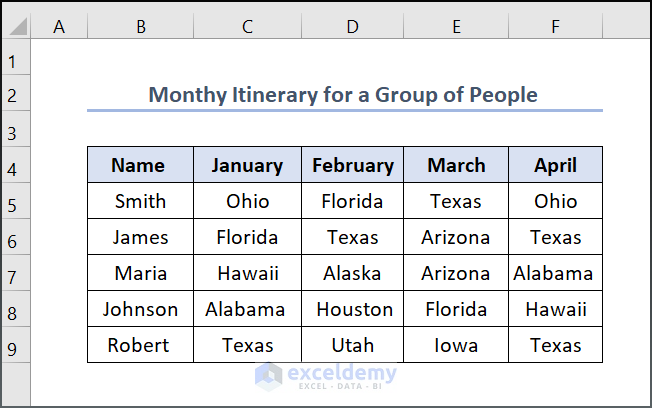
Task: Select column B header
Action: point(140,28)
